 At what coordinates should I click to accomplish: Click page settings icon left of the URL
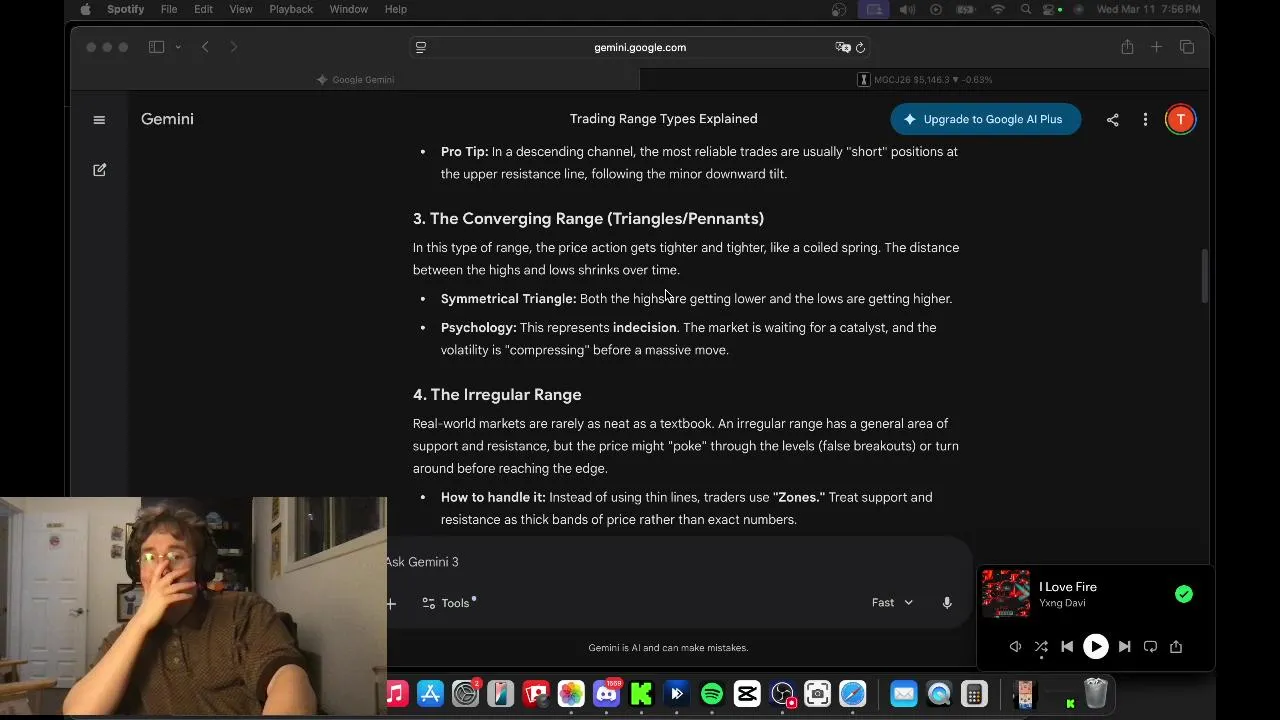421,47
